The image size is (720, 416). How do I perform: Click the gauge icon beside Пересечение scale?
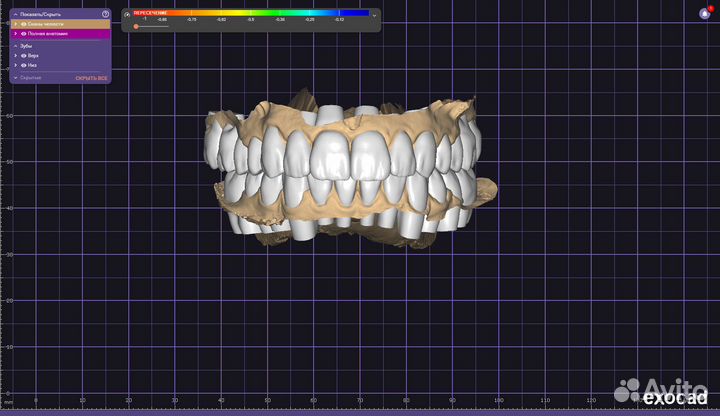126,15
